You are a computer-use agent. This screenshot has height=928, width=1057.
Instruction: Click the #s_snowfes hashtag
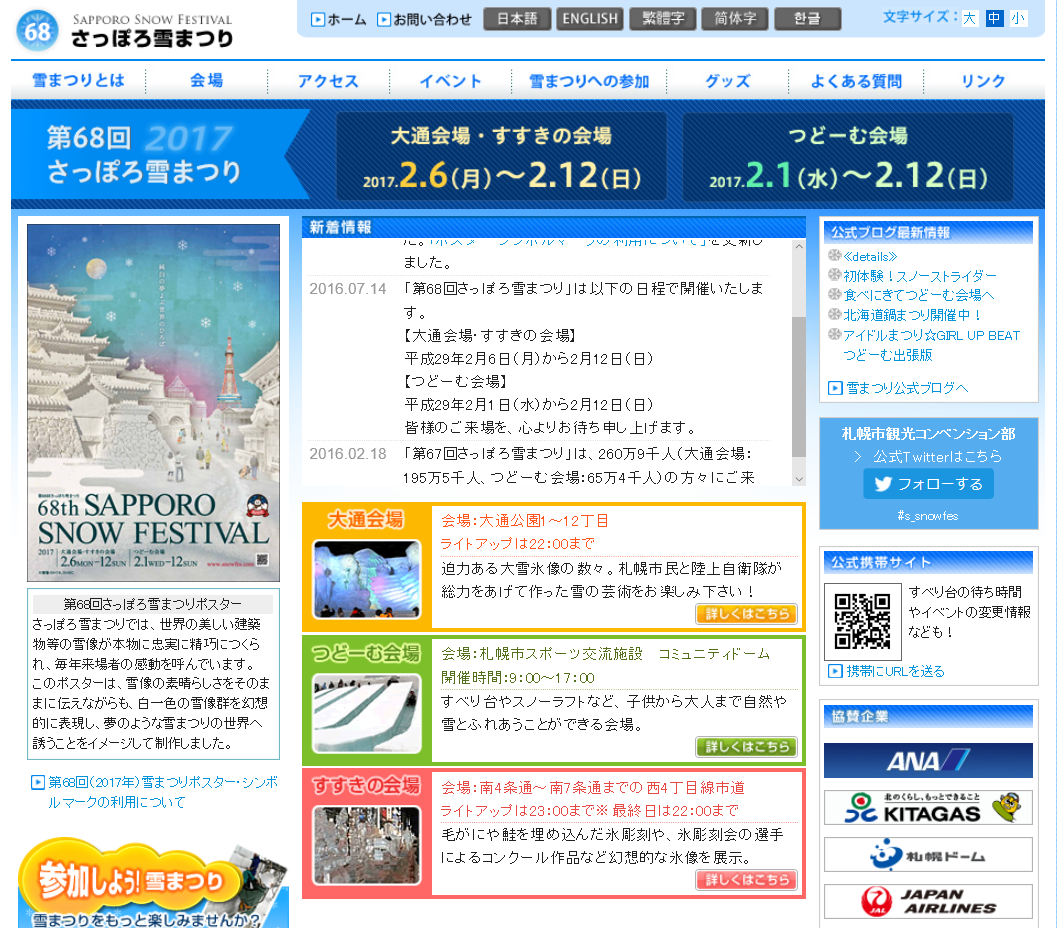(x=928, y=516)
